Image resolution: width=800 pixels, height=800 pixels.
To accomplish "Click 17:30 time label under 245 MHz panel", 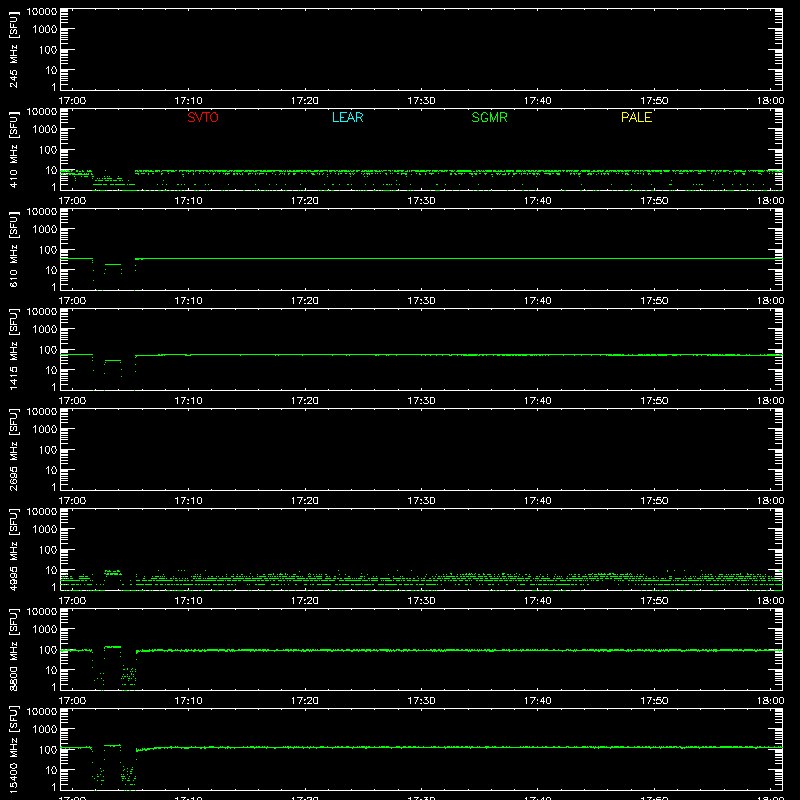I will 421,101.
